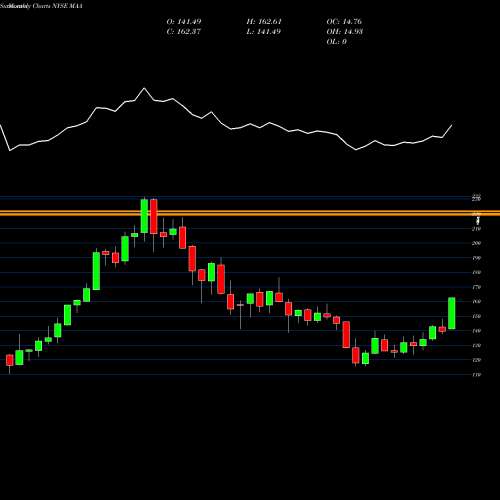Select the high value 'H: 162.61'
Screen dimensions: 500x500
click(x=264, y=21)
